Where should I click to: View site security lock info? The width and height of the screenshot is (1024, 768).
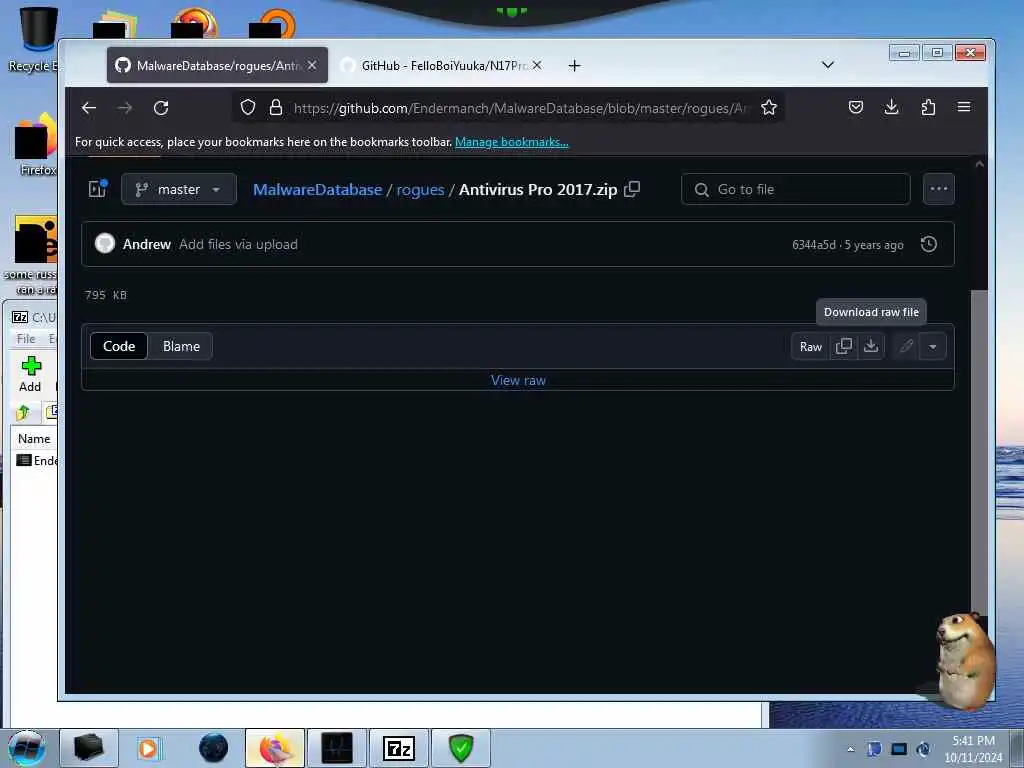click(276, 108)
